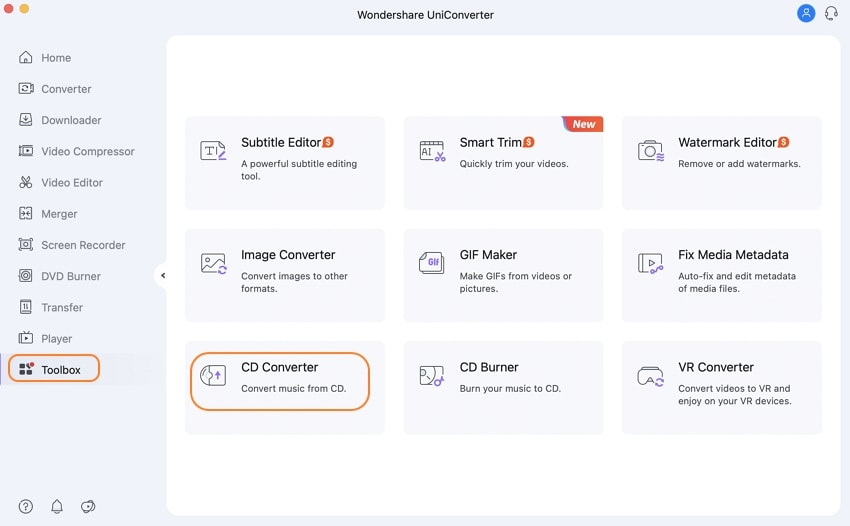Open CD Converter title

pyautogui.click(x=279, y=367)
